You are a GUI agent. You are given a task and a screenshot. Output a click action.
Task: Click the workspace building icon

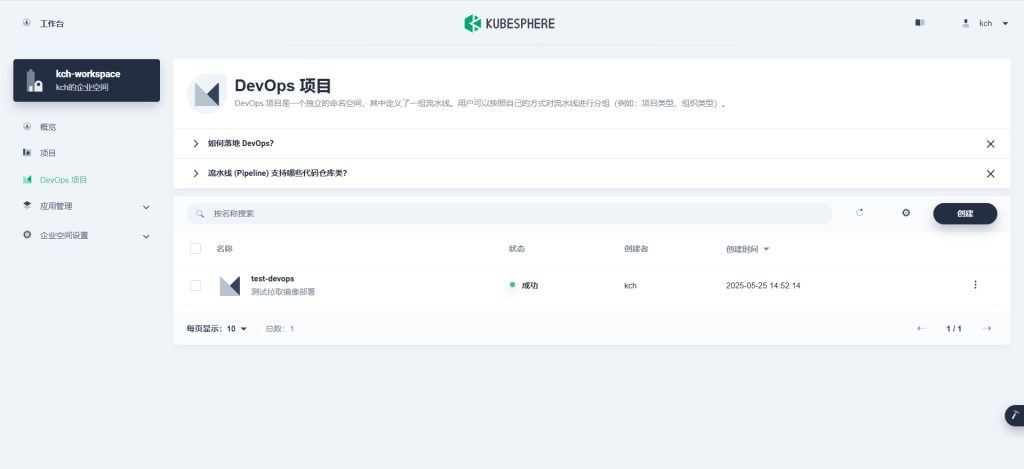34,81
